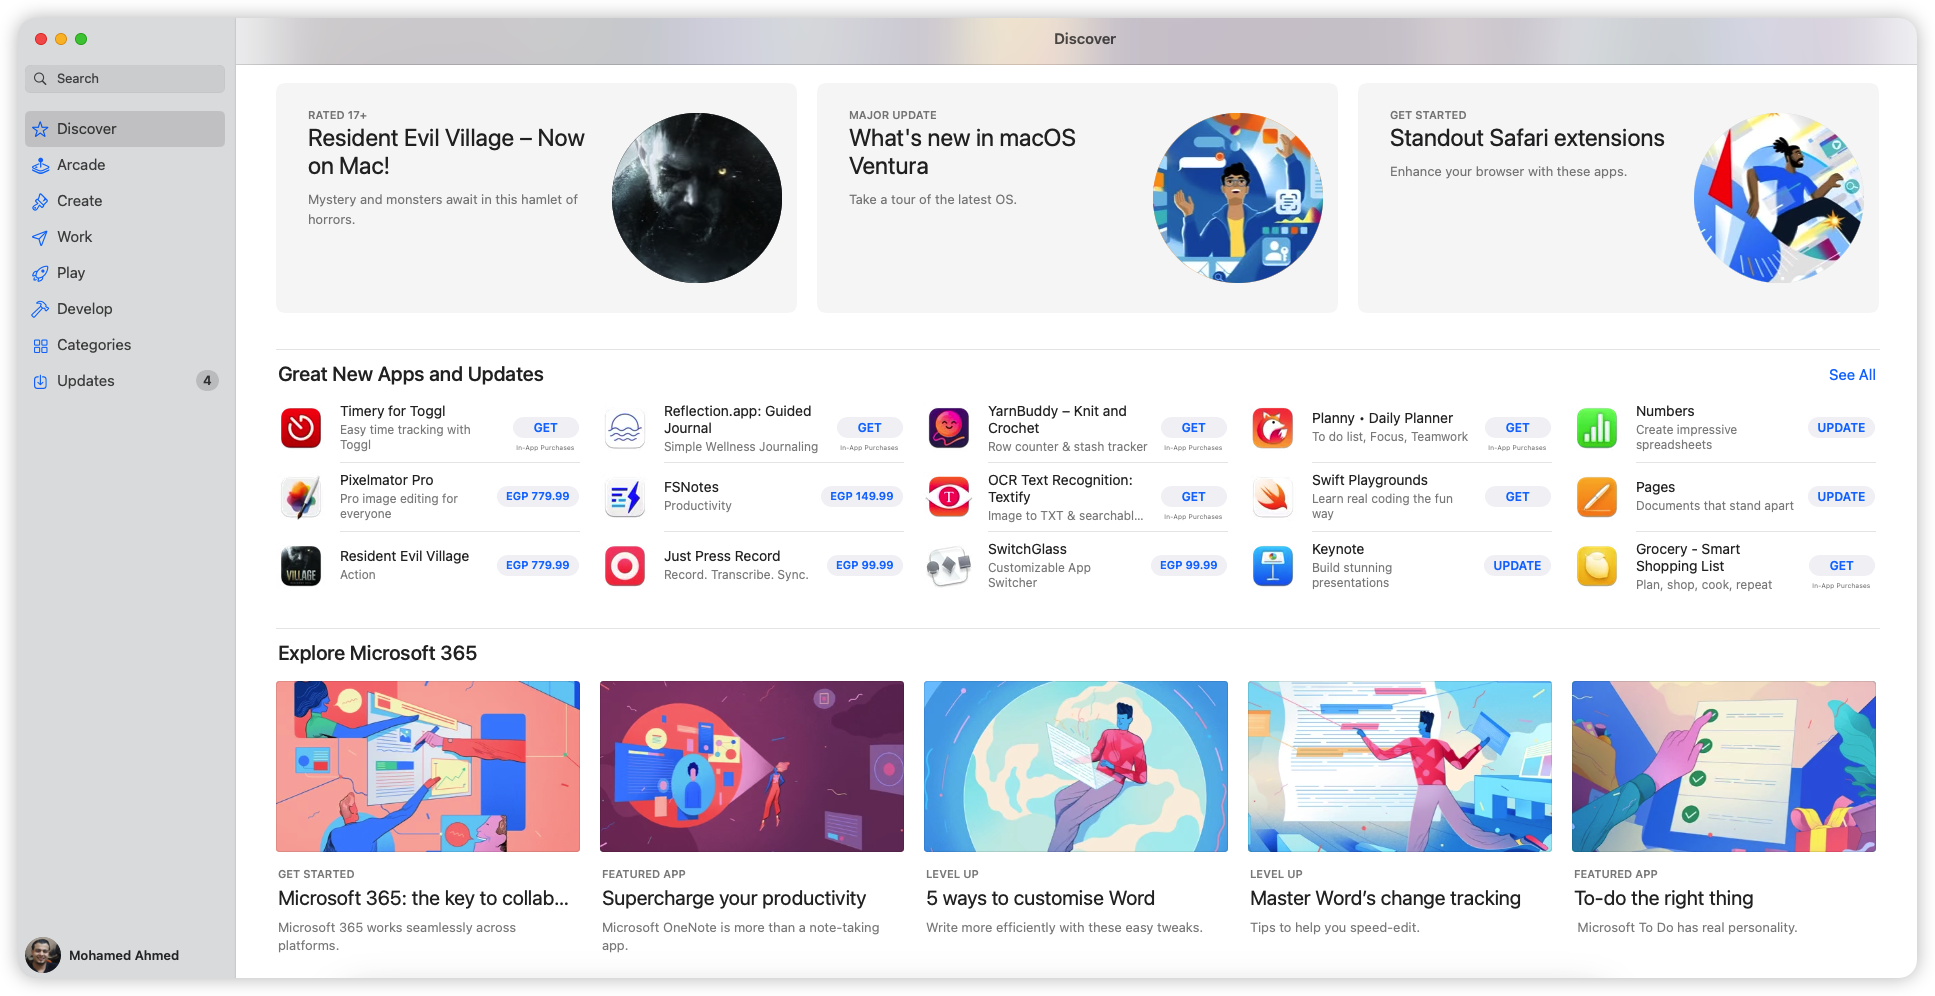Update the Numbers app
Screen dimensions: 1935x996
coord(1841,428)
